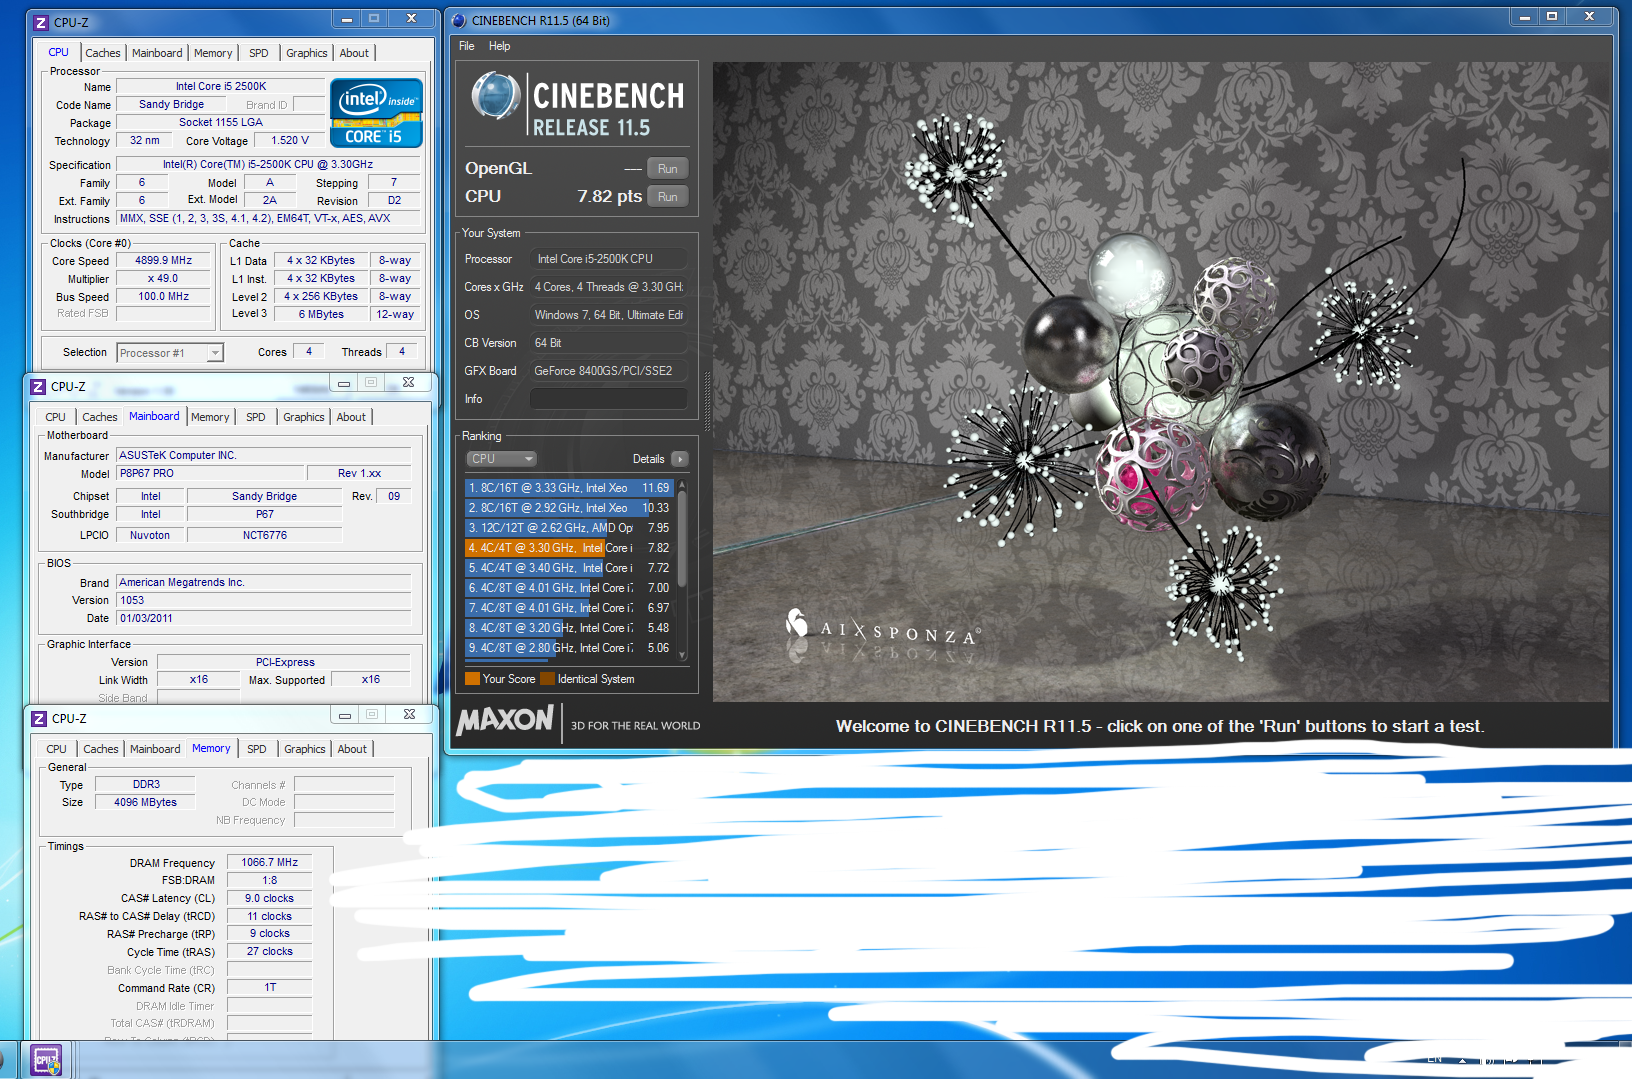This screenshot has width=1632, height=1079.
Task: Click the 'Identical System' color swatch
Action: click(x=547, y=679)
